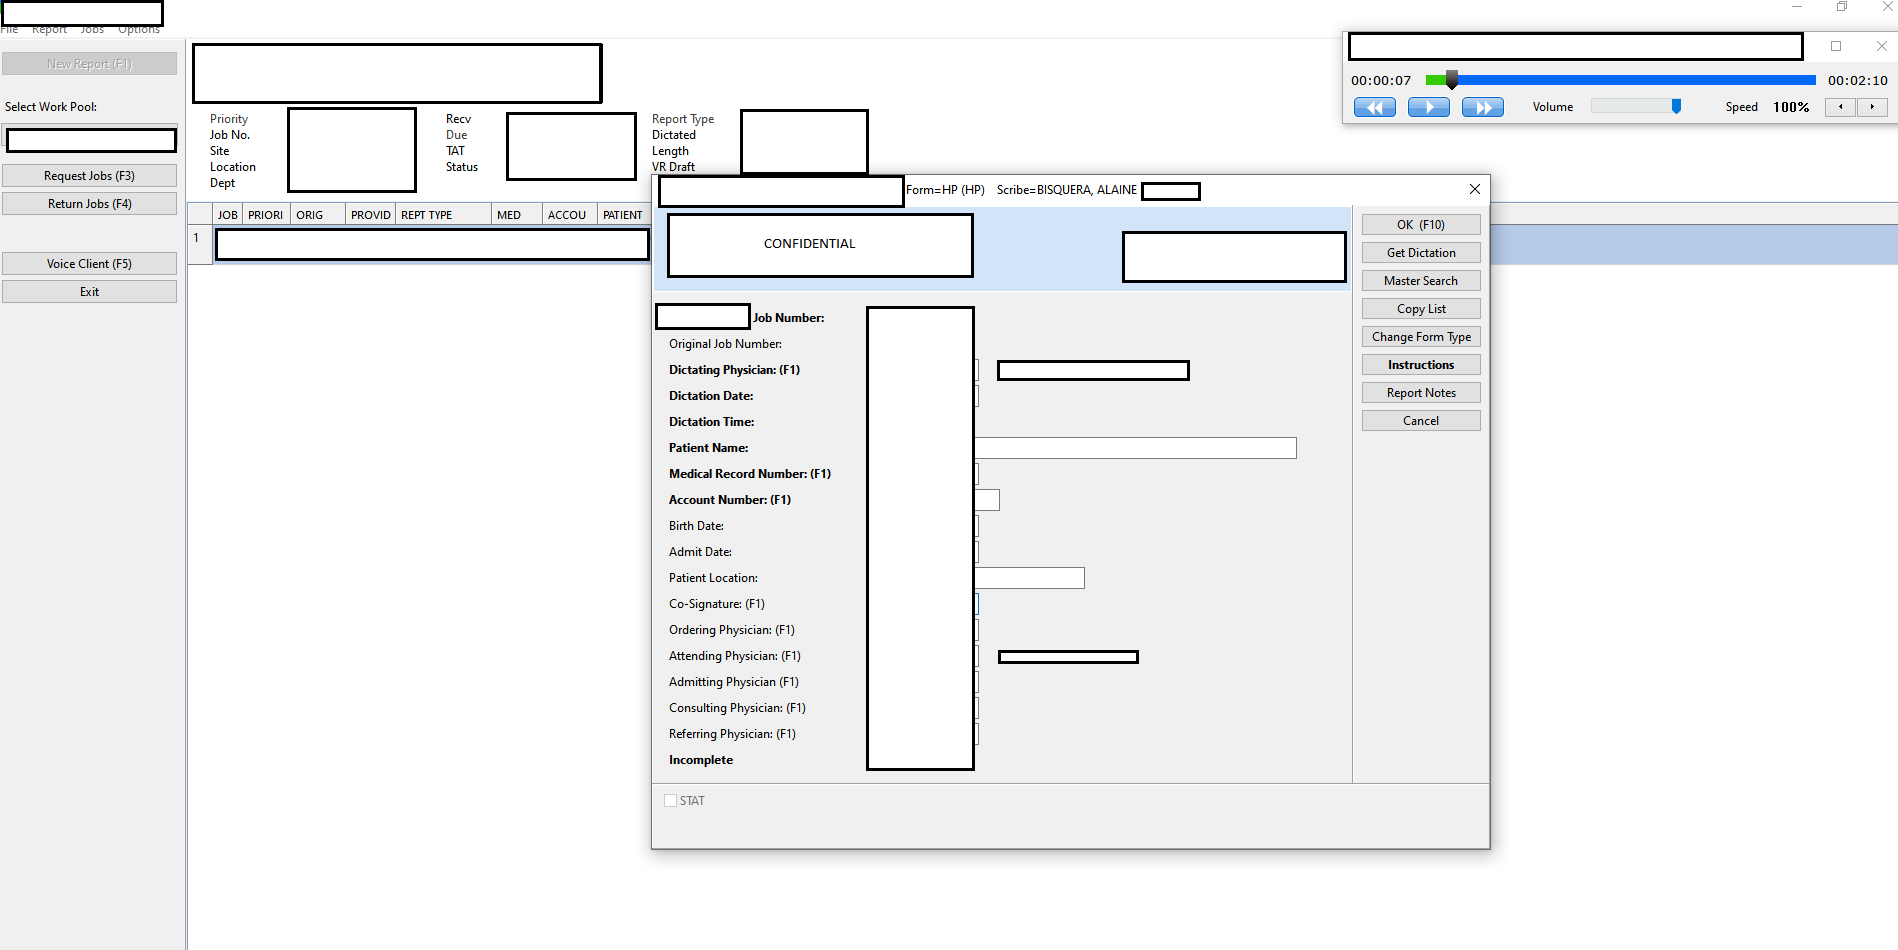Enable the STAT checkbox
The height and width of the screenshot is (950, 1898).
coord(670,801)
